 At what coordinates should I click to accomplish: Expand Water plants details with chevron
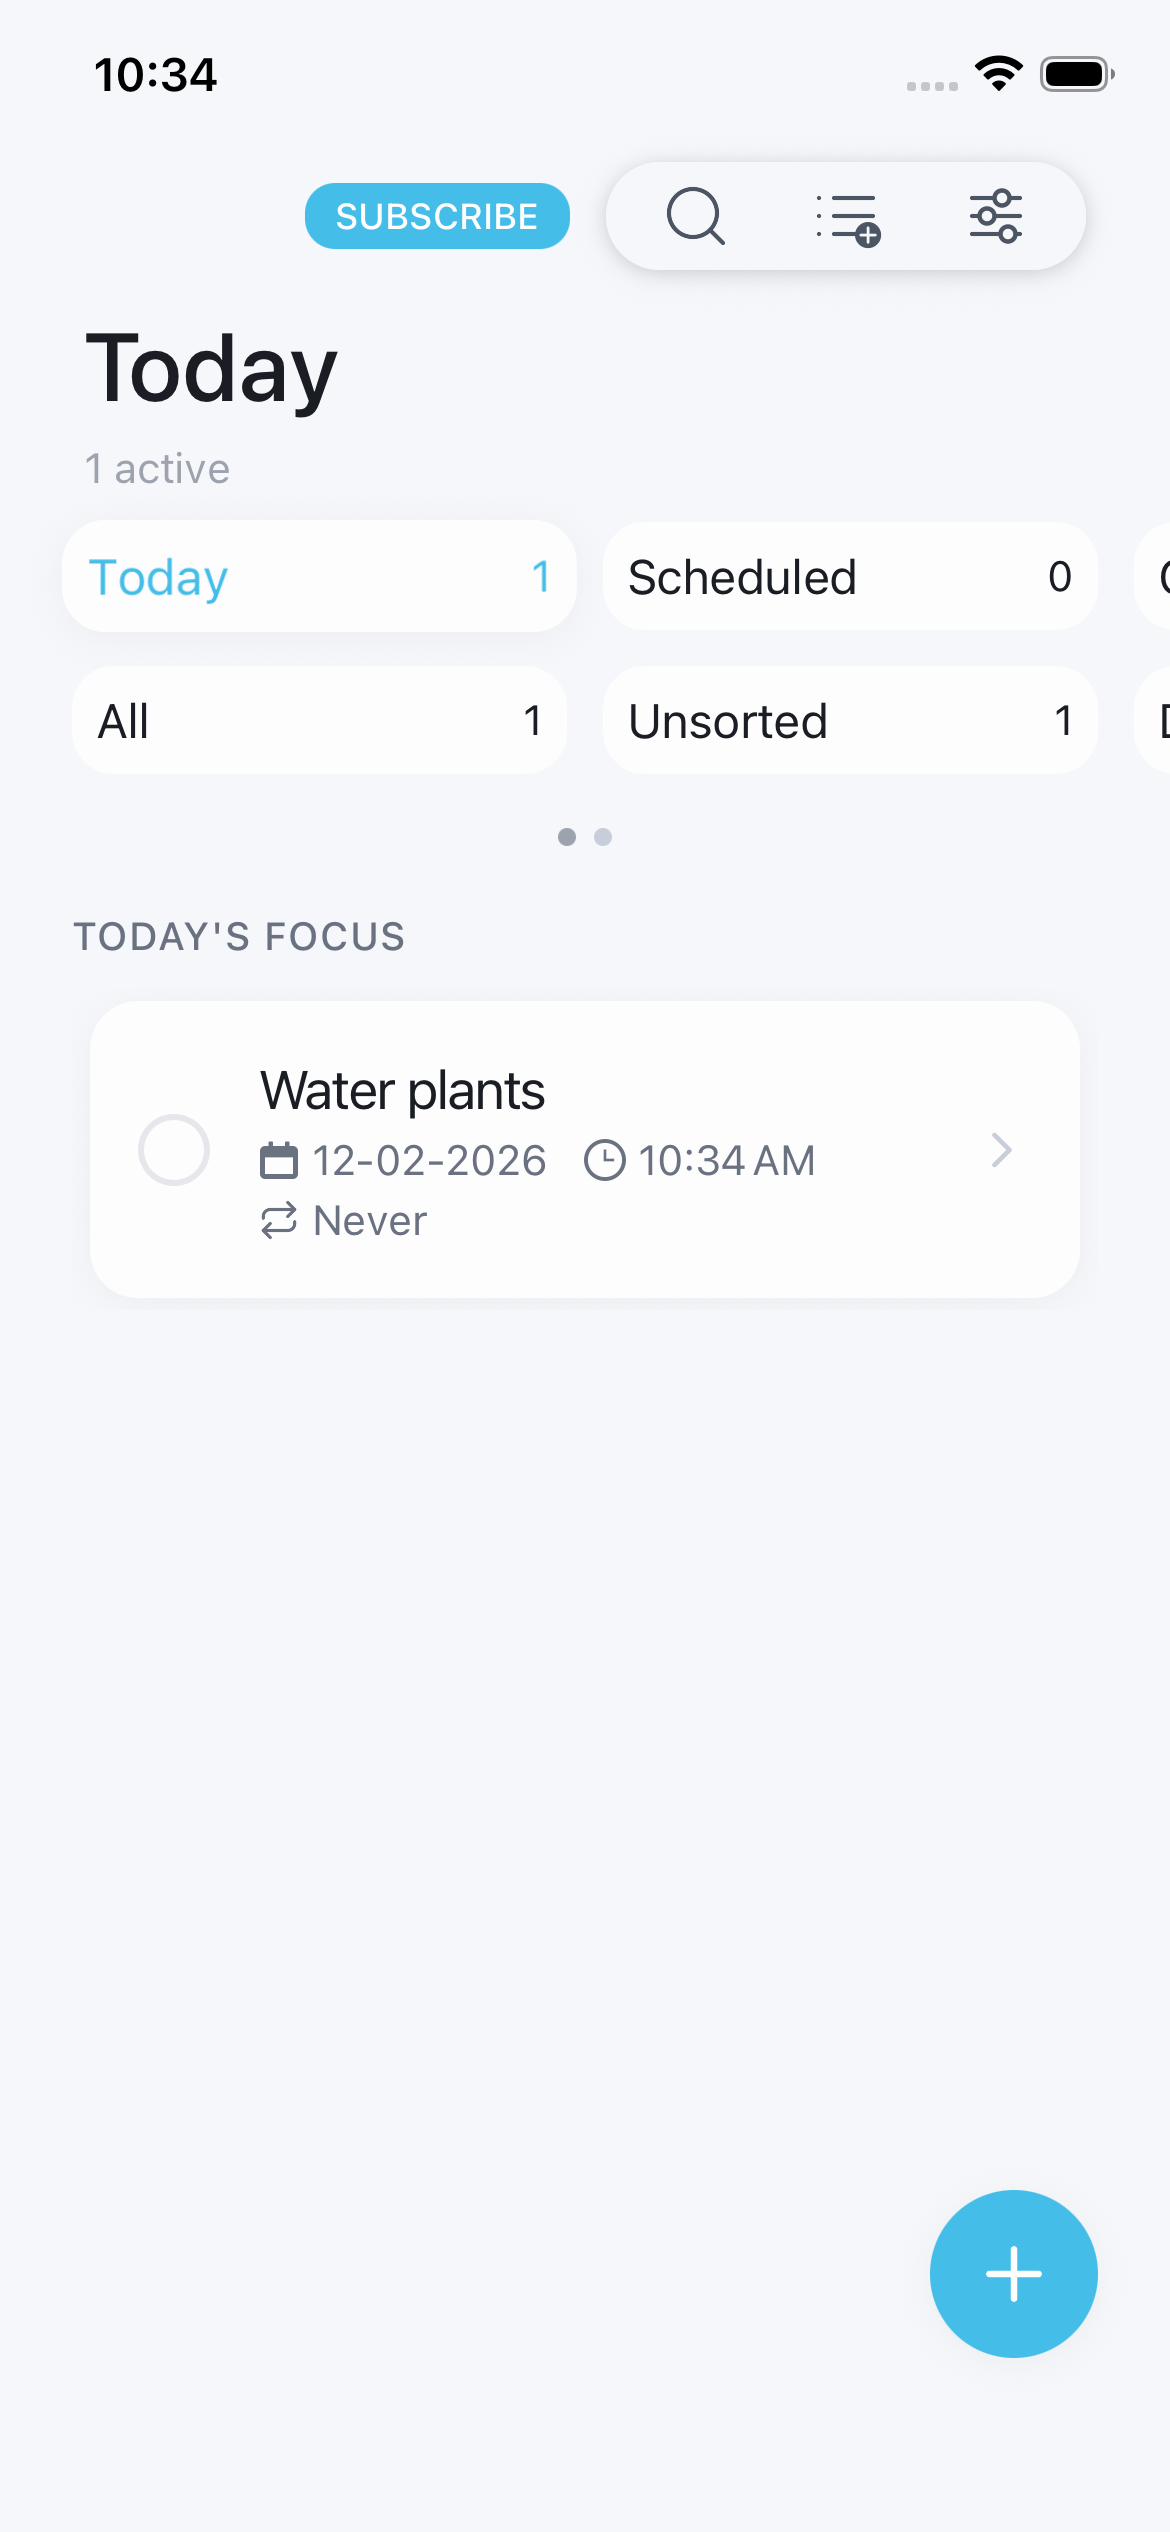1001,1150
